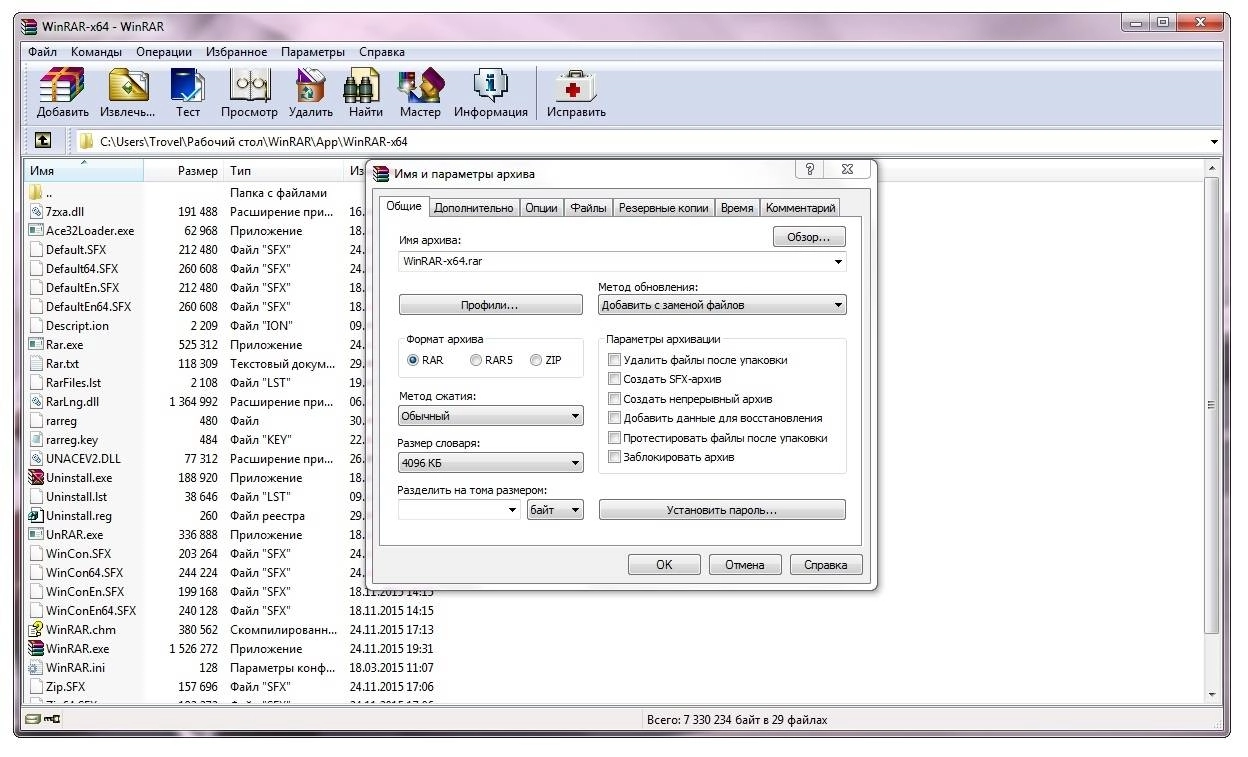Viewport: 1248px width, 757px height.
Task: Enable Создать SFX-архив checkbox
Action: click(615, 379)
